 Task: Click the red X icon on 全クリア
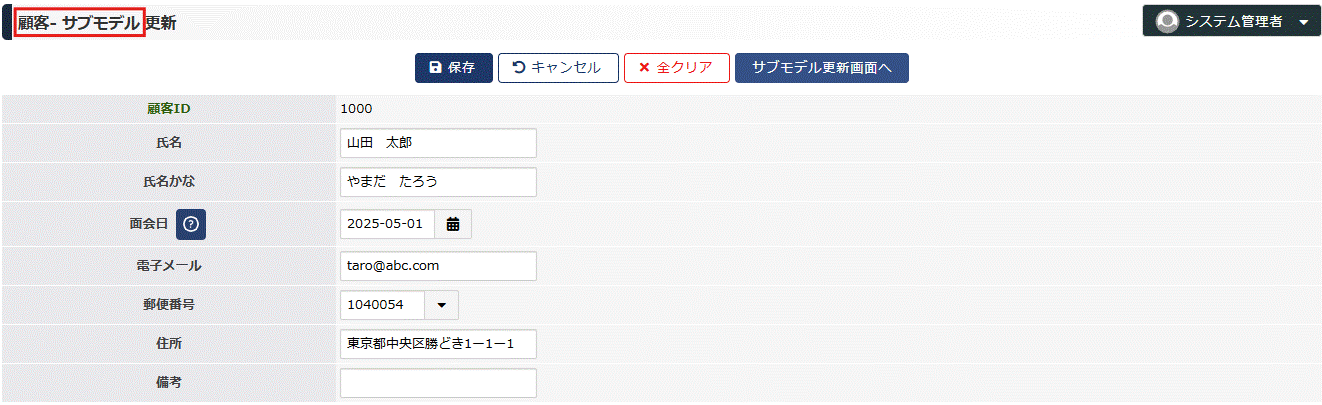pyautogui.click(x=644, y=68)
